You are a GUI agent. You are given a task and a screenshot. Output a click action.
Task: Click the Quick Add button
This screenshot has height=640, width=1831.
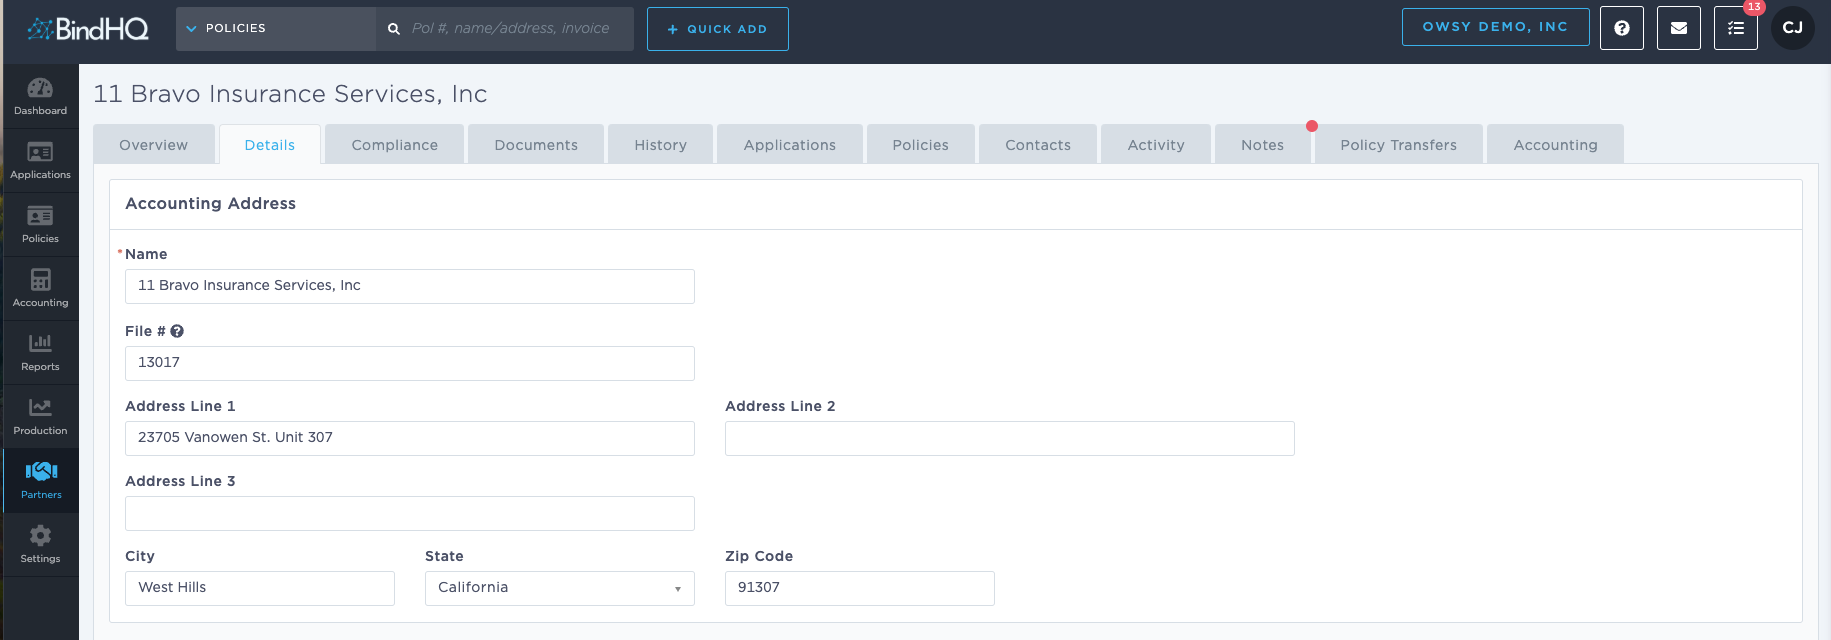pos(718,29)
